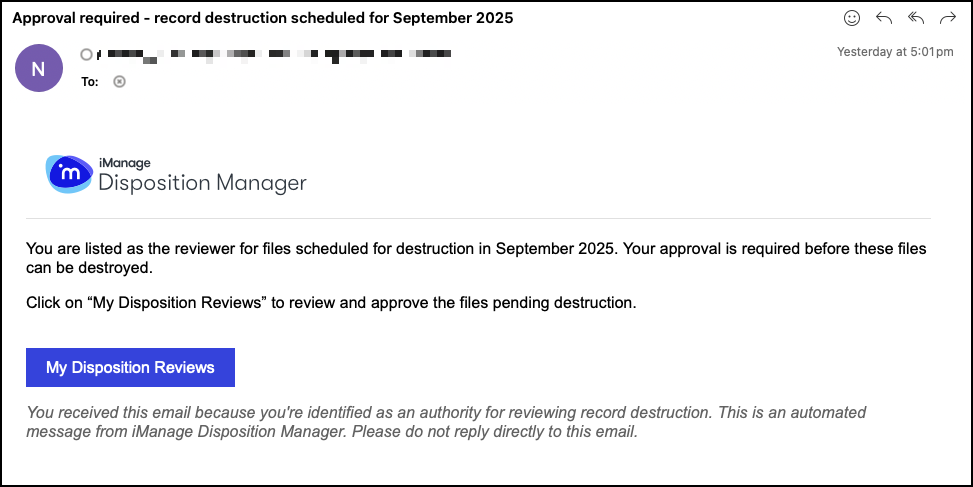Image resolution: width=973 pixels, height=487 pixels.
Task: Forward this email with the arrow icon
Action: (x=946, y=18)
